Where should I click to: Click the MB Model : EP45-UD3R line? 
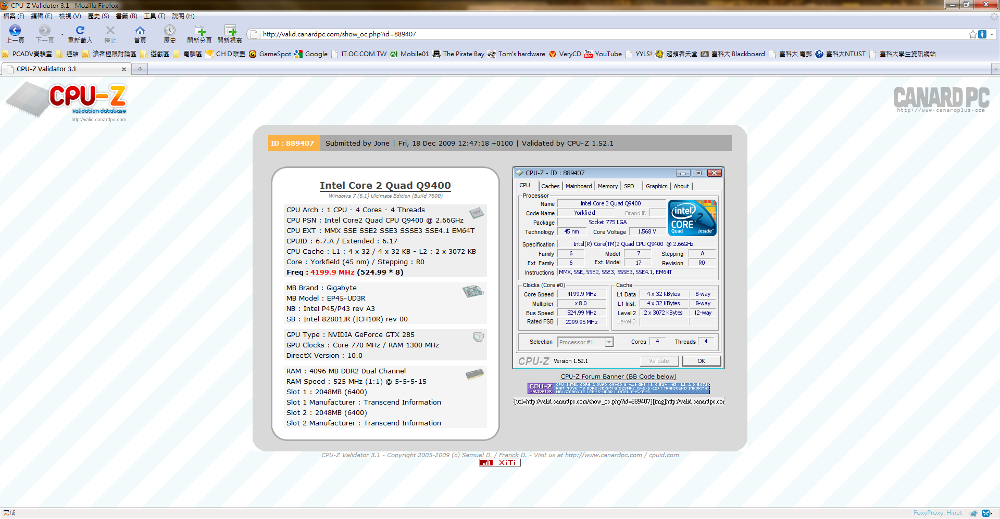[326, 298]
